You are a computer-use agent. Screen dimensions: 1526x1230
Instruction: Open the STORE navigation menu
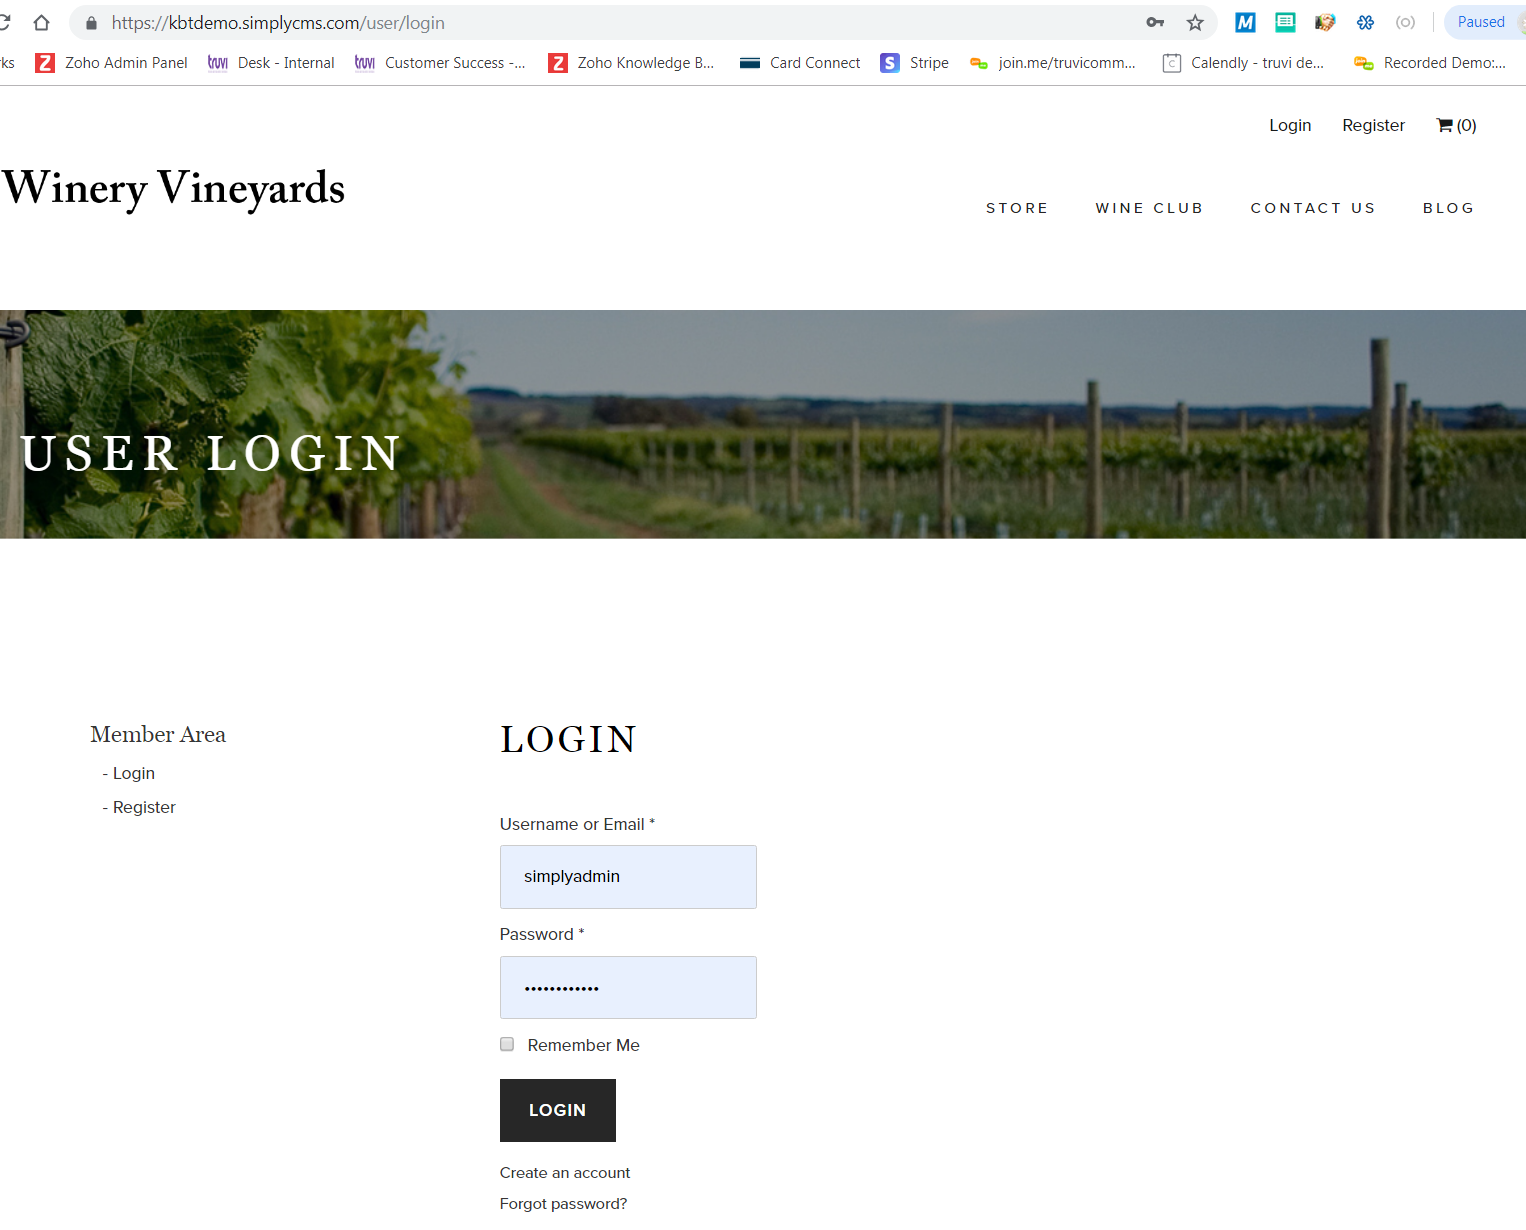1017,208
